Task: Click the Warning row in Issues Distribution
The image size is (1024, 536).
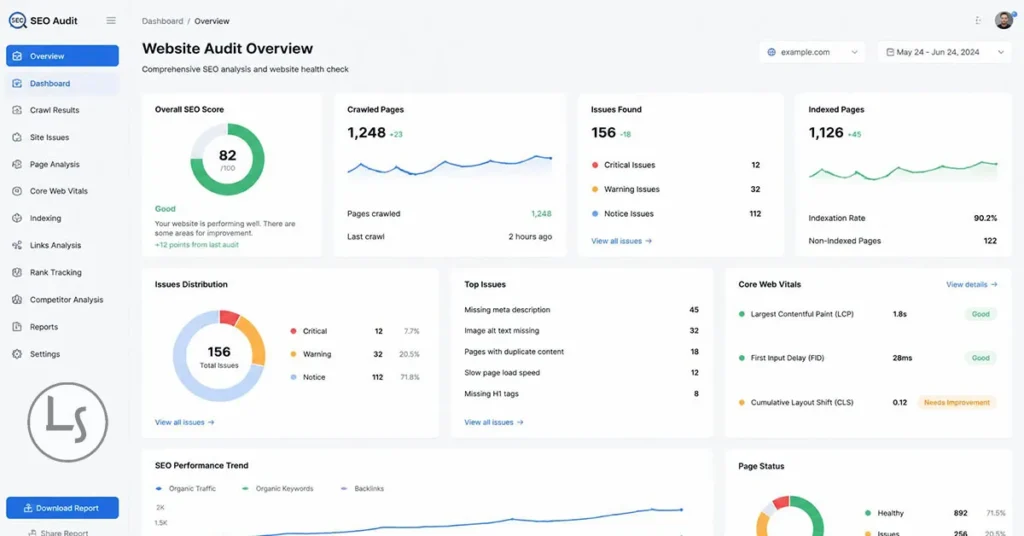Action: click(355, 355)
